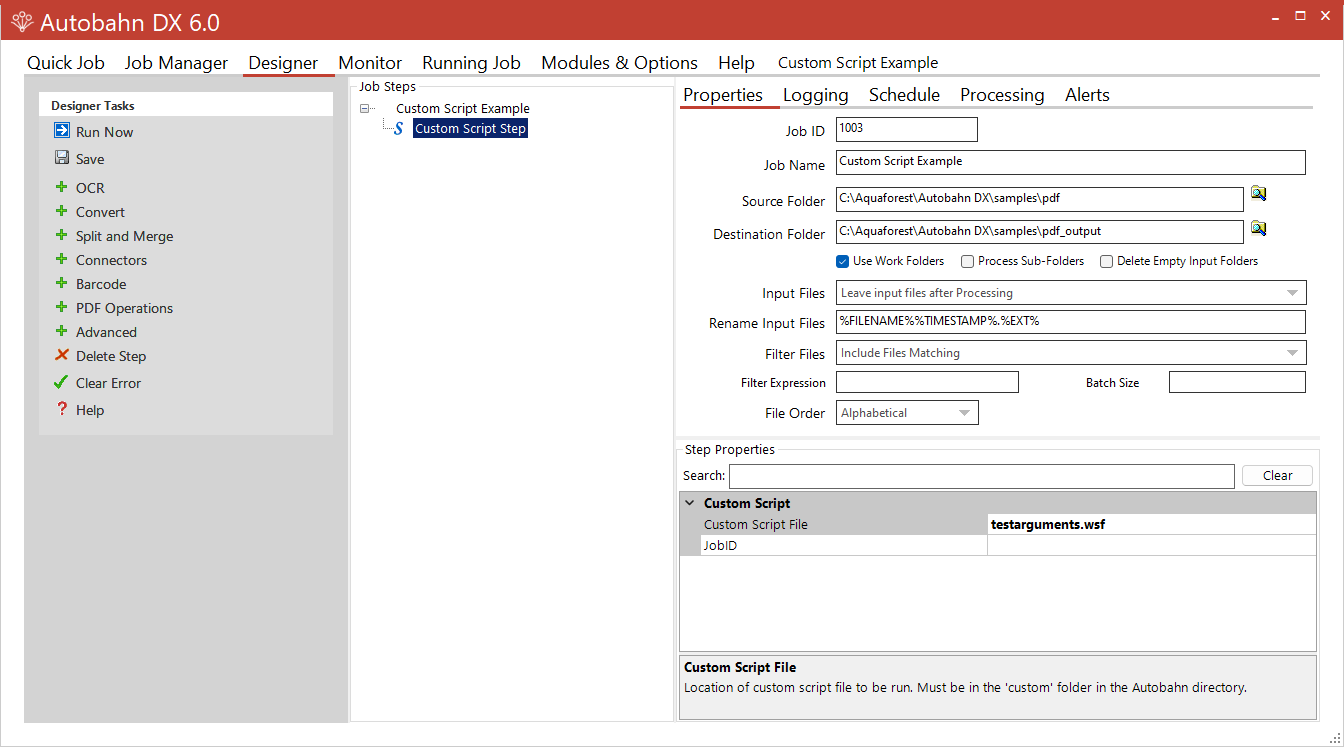Click the Delete Step icon

click(x=62, y=356)
